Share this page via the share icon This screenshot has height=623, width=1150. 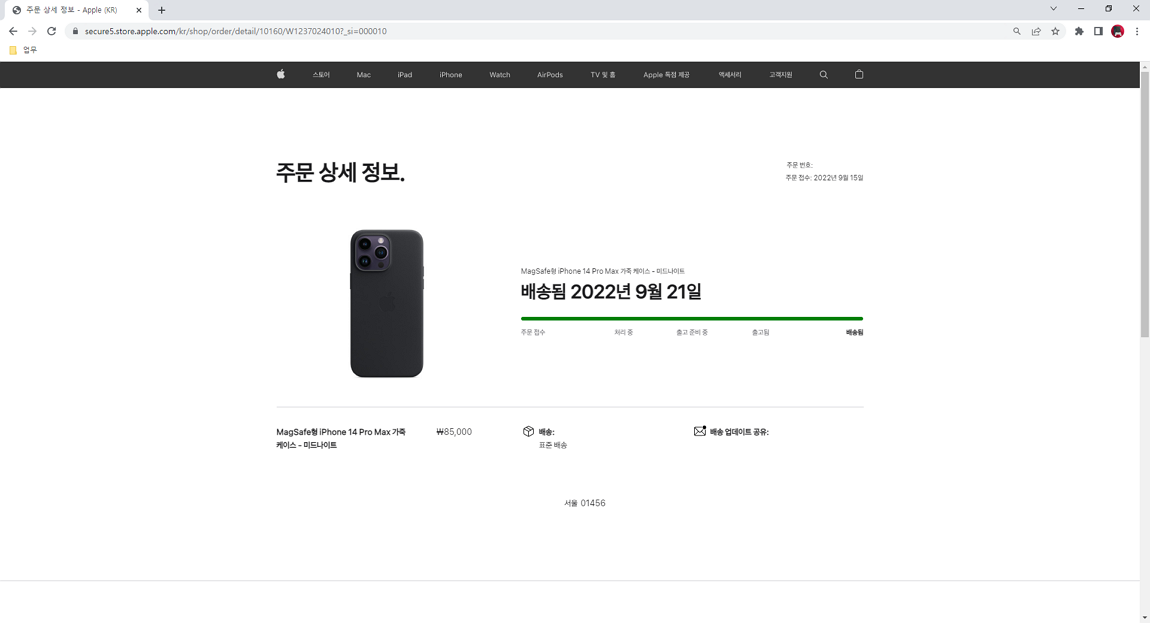point(1036,31)
